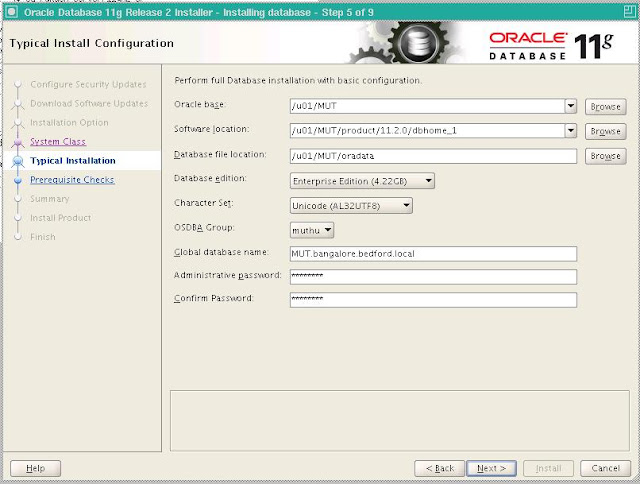This screenshot has width=640, height=484.
Task: Click the message area at bottom panel
Action: click(400, 421)
